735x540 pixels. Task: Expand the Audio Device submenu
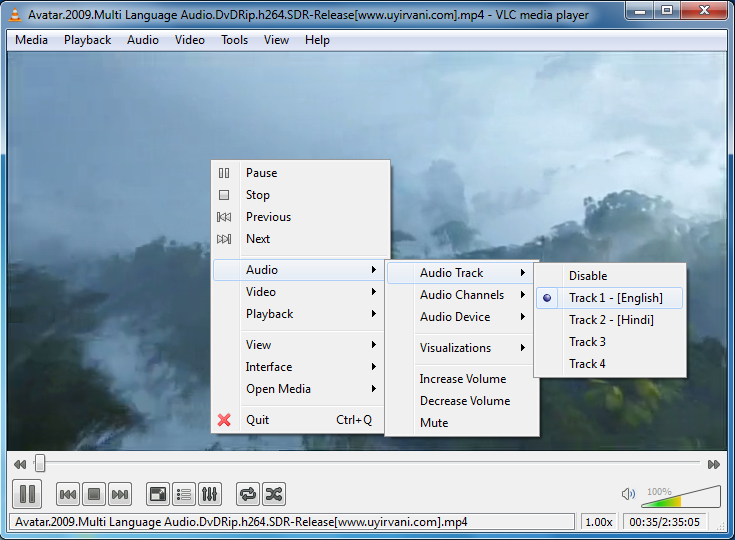460,317
